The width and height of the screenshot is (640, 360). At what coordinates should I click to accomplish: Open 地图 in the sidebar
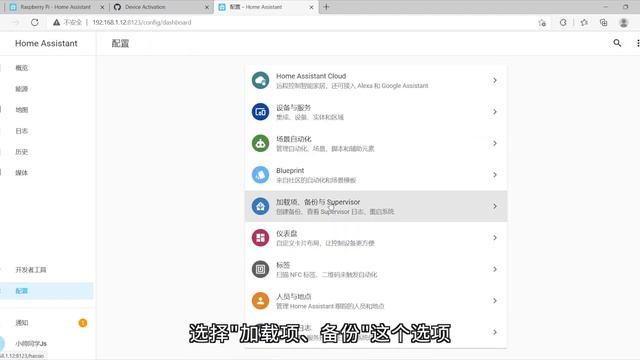(22, 110)
